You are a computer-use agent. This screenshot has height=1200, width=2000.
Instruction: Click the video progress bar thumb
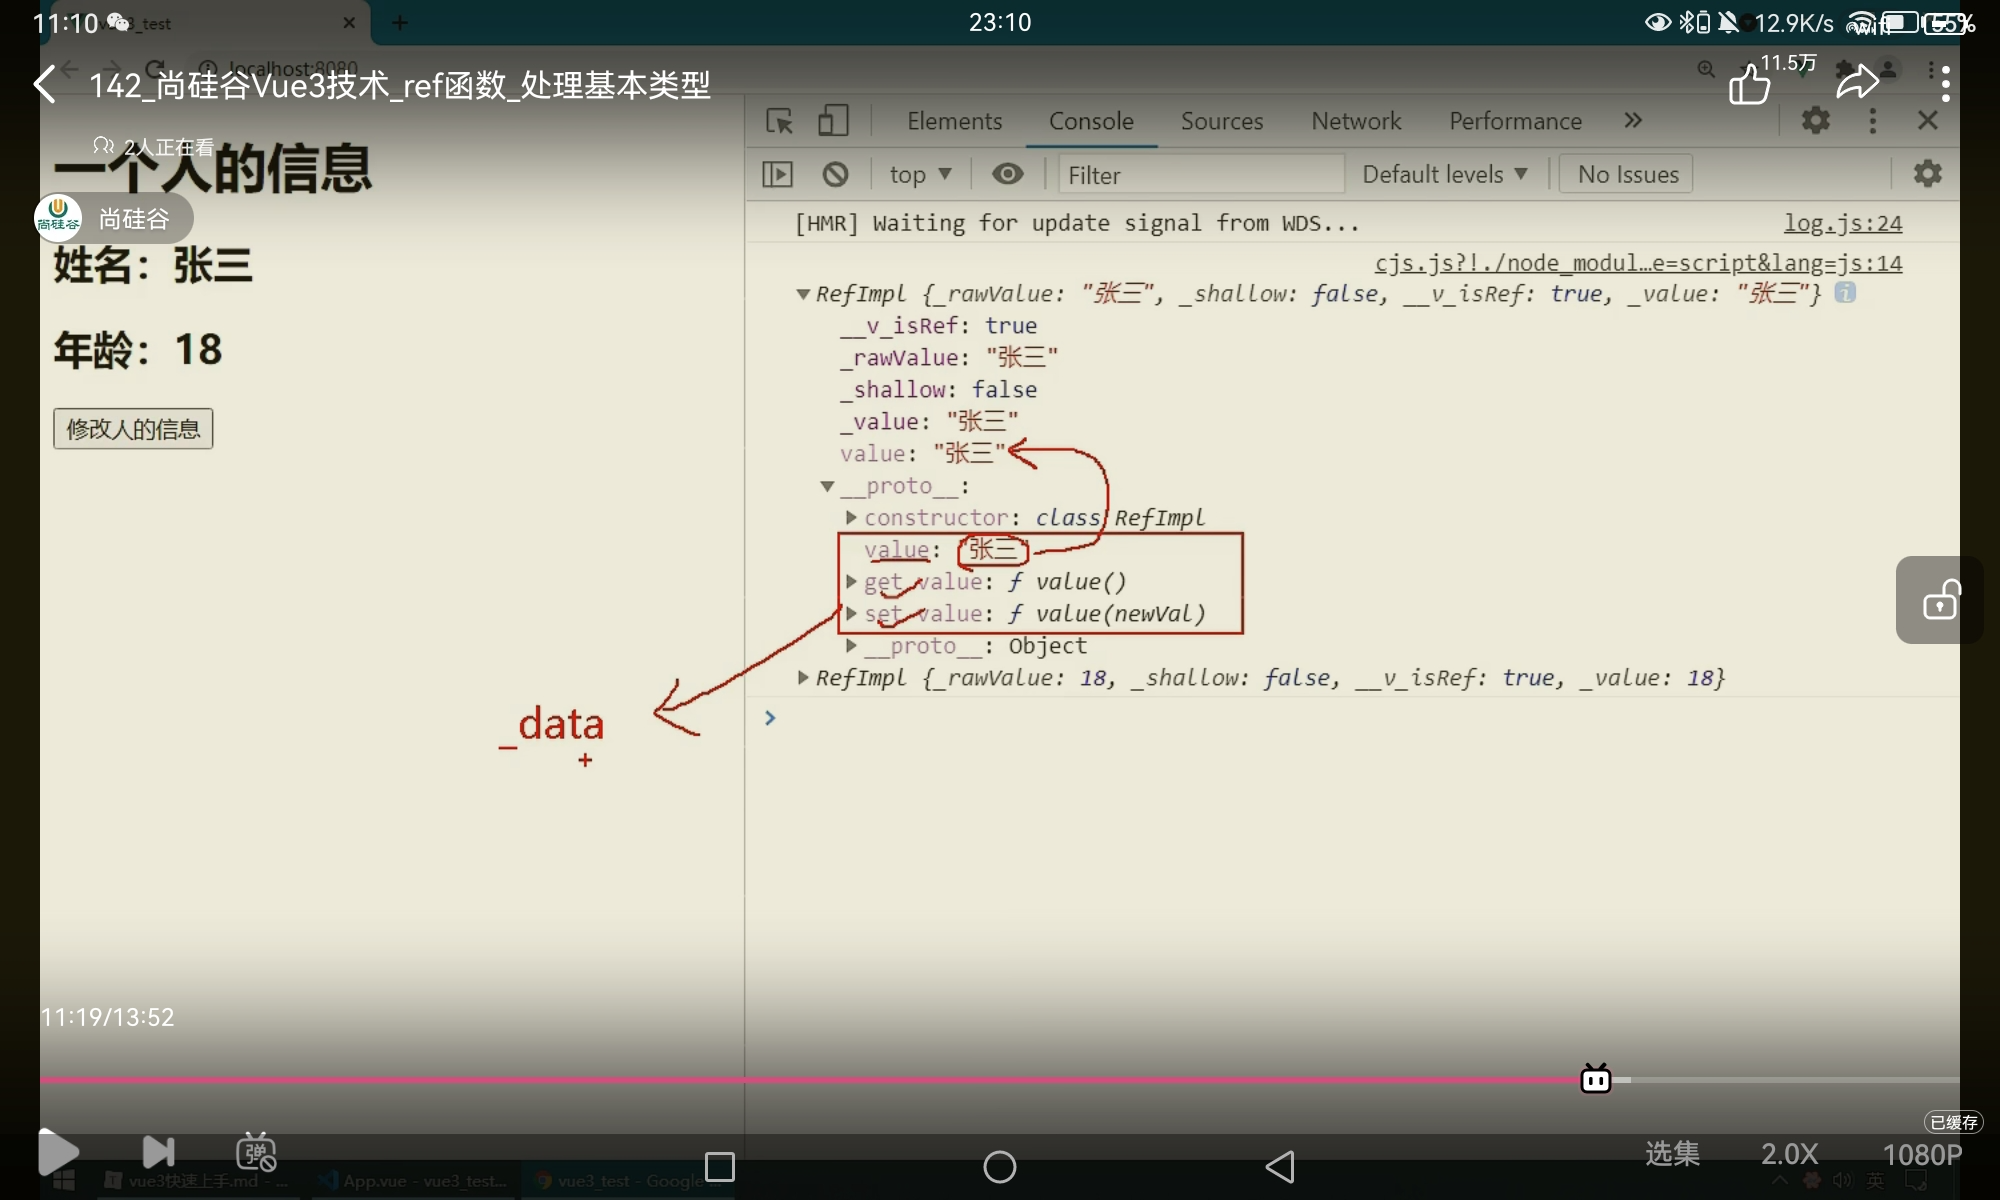click(x=1595, y=1080)
